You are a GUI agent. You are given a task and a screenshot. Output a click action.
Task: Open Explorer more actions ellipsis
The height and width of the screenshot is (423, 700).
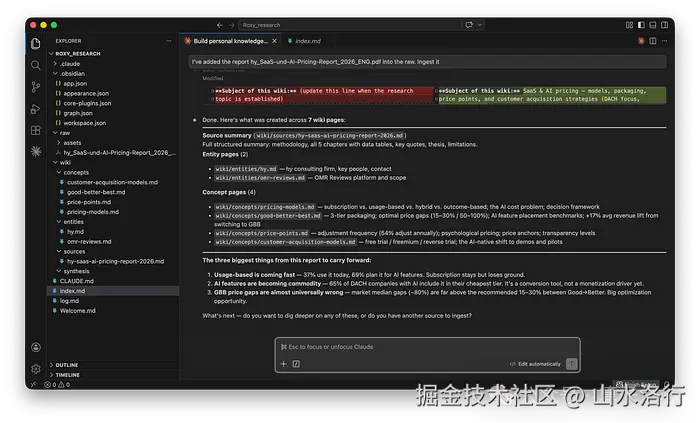tap(168, 41)
